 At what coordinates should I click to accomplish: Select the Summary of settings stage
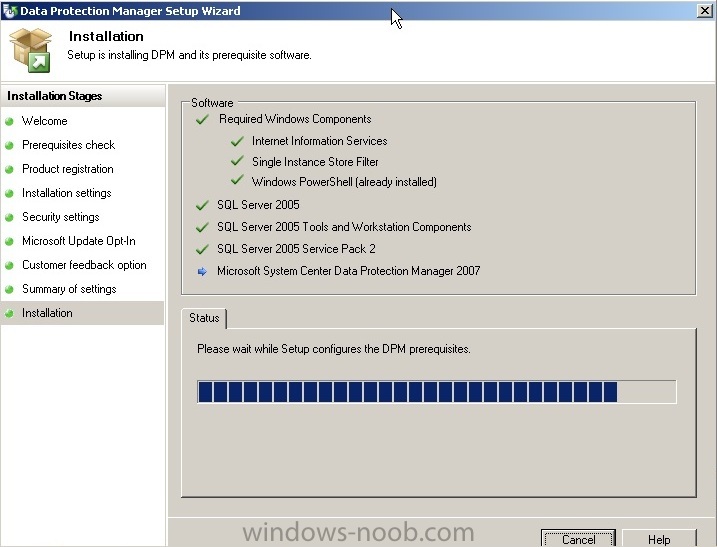pyautogui.click(x=69, y=289)
